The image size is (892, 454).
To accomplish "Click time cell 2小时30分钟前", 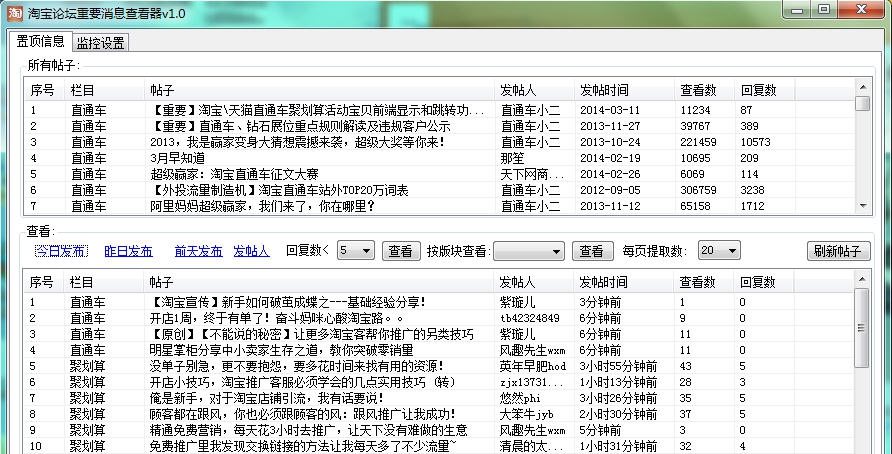I will point(618,414).
